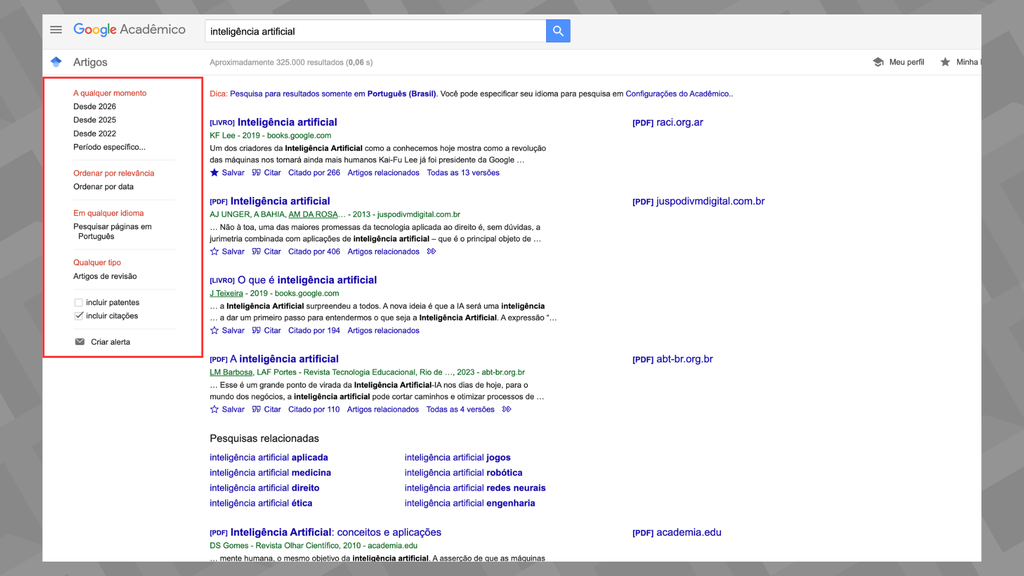The width and height of the screenshot is (1024, 576).
Task: Click author link J Teixeira
Action: 226,293
